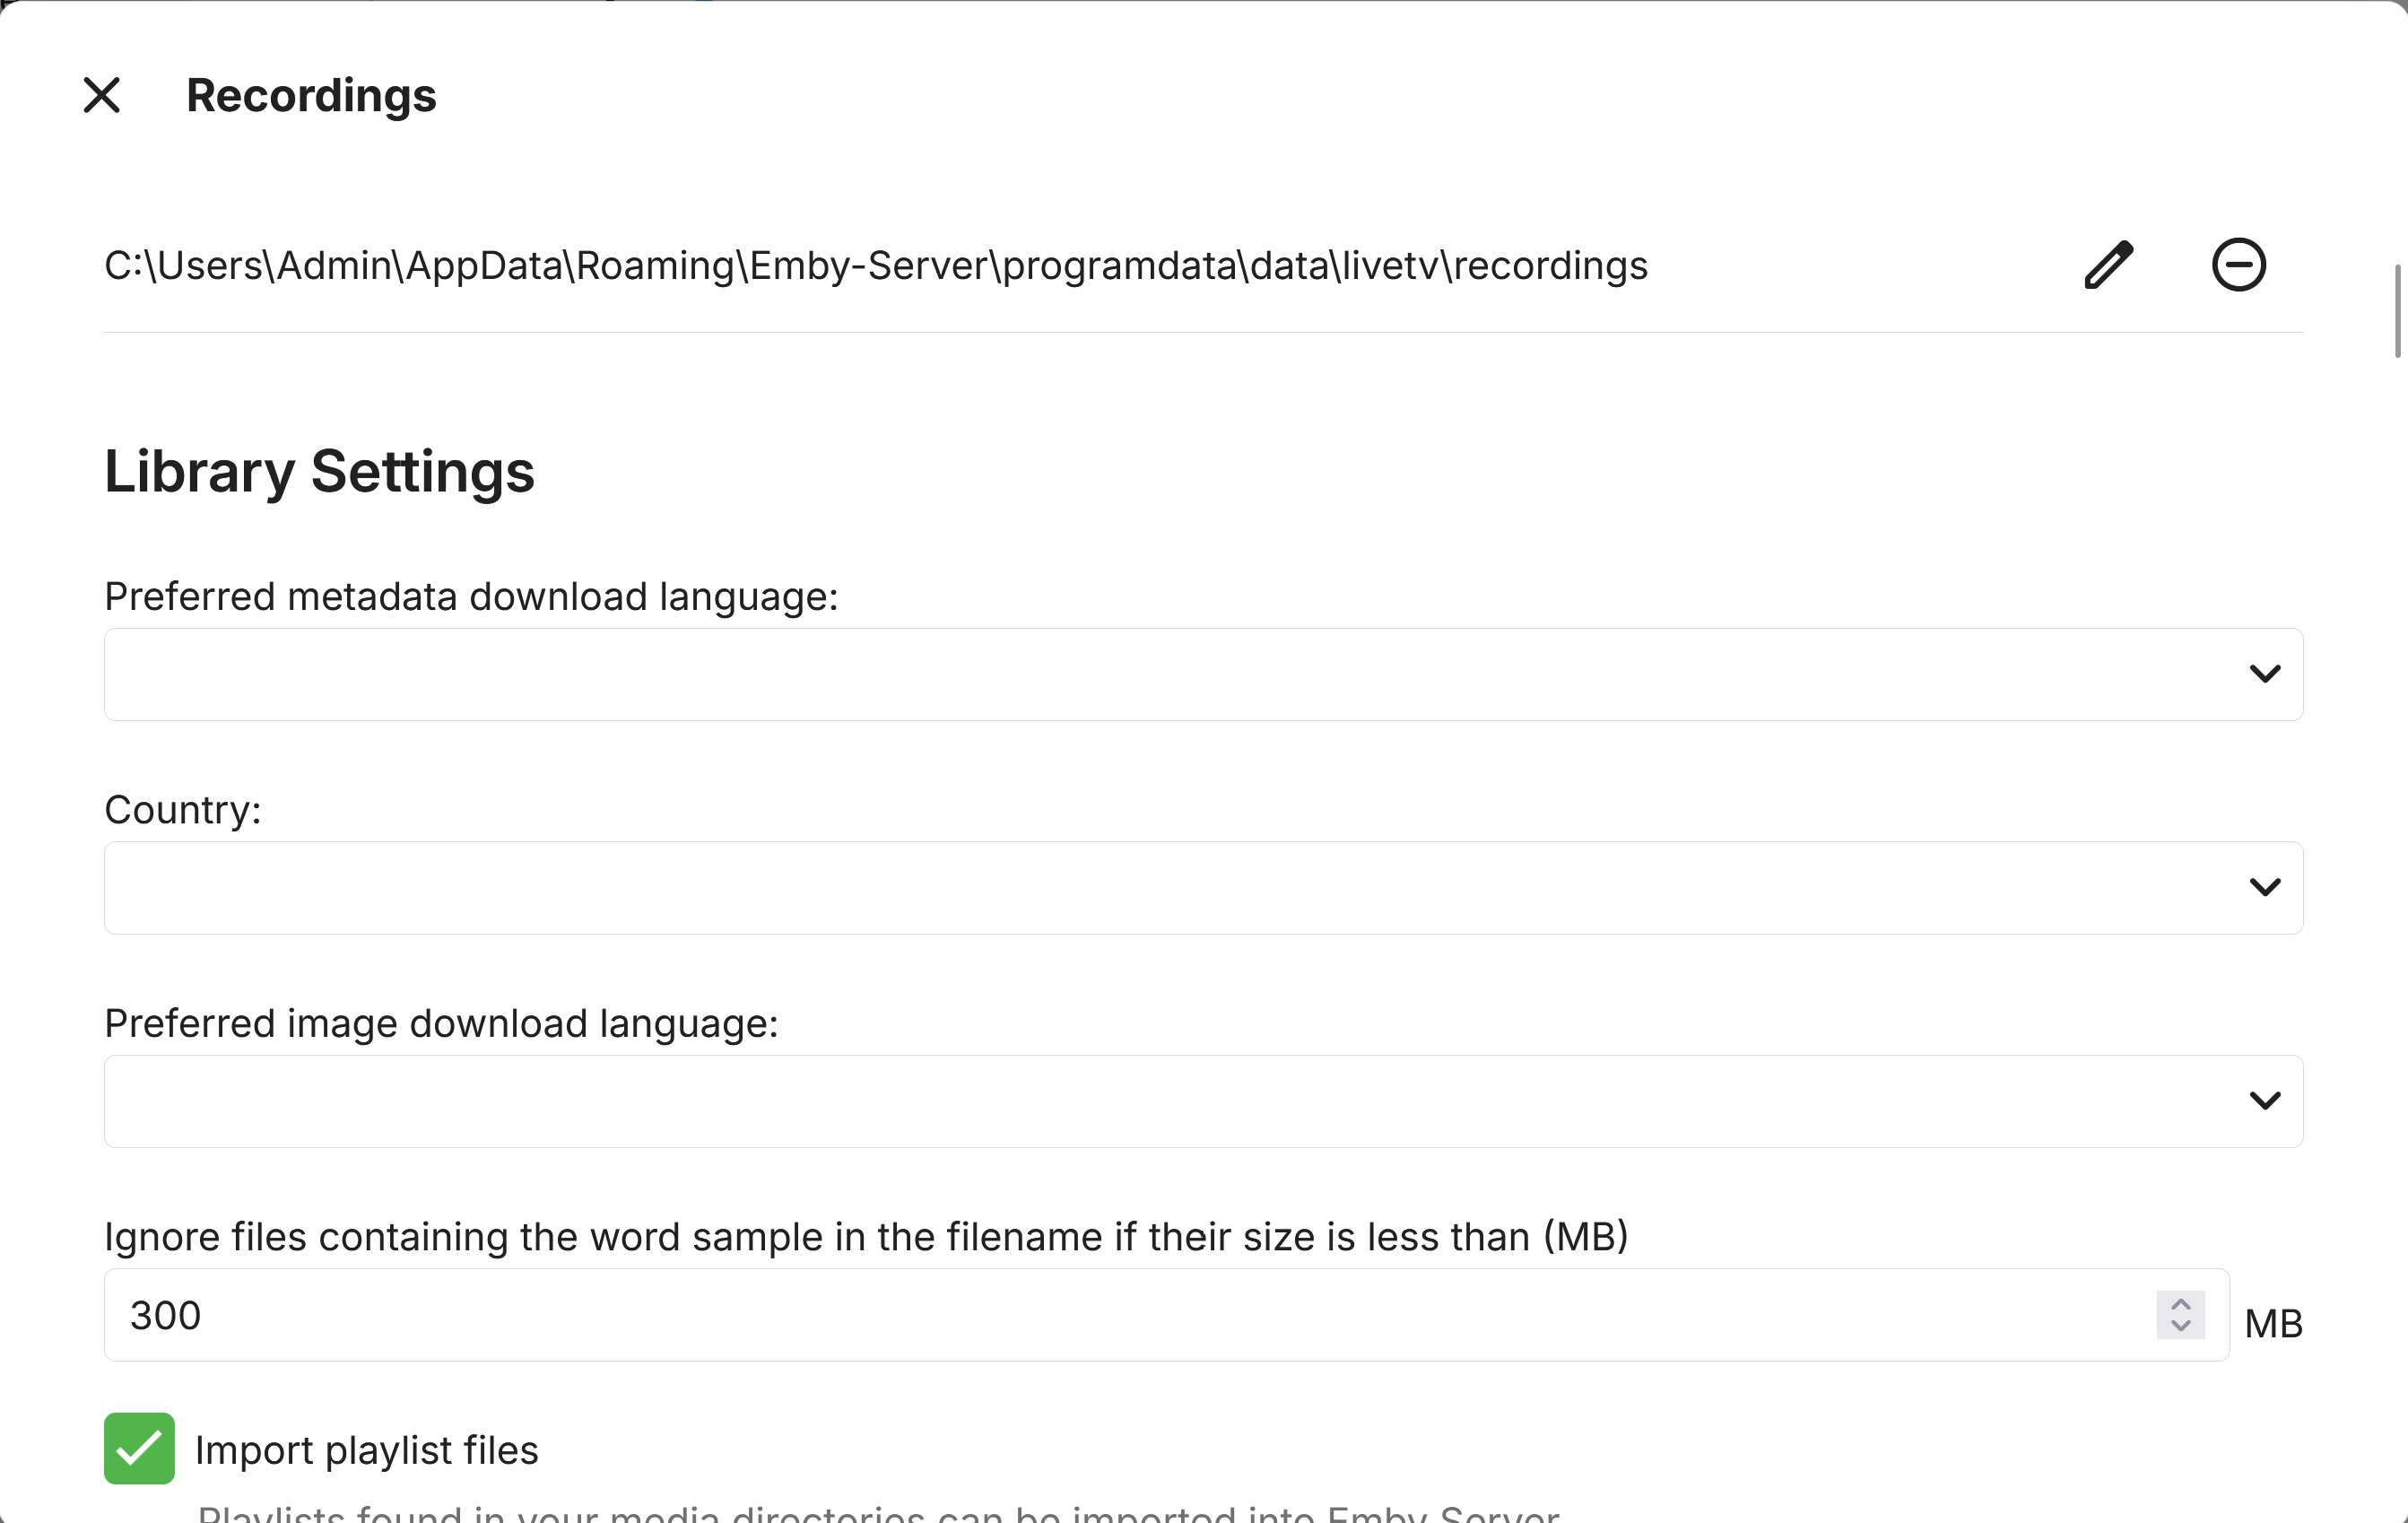Click the sample size field showing 300
The height and width of the screenshot is (1523, 2408).
tap(1100, 1315)
